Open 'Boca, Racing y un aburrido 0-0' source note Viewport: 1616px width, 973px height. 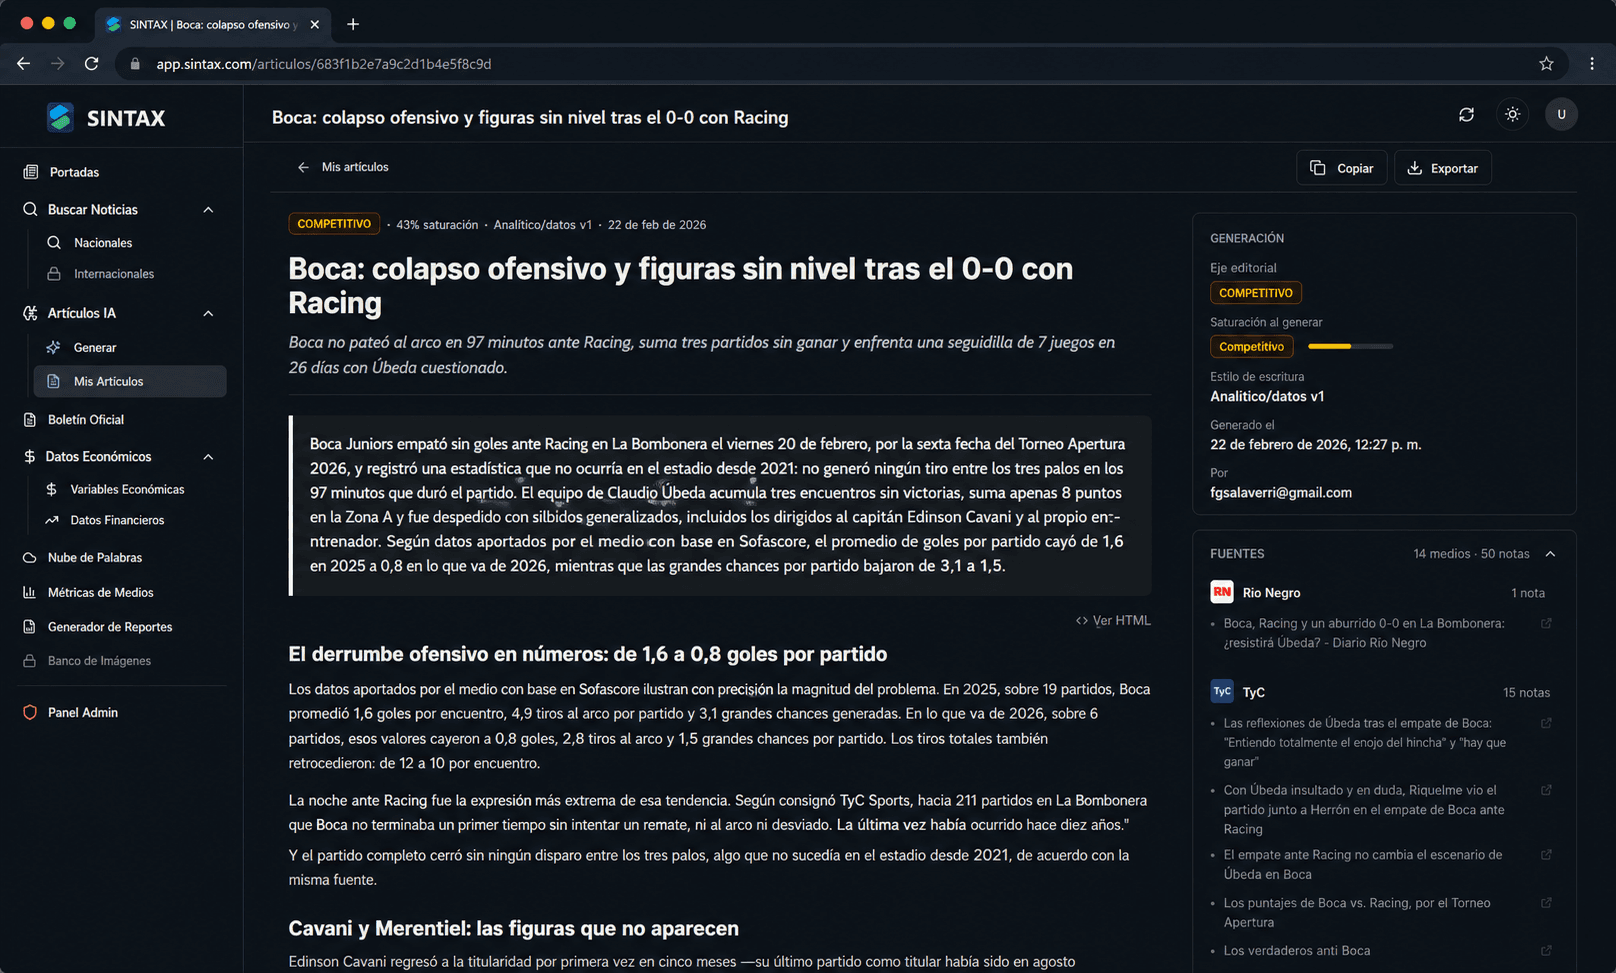[x=1364, y=633]
